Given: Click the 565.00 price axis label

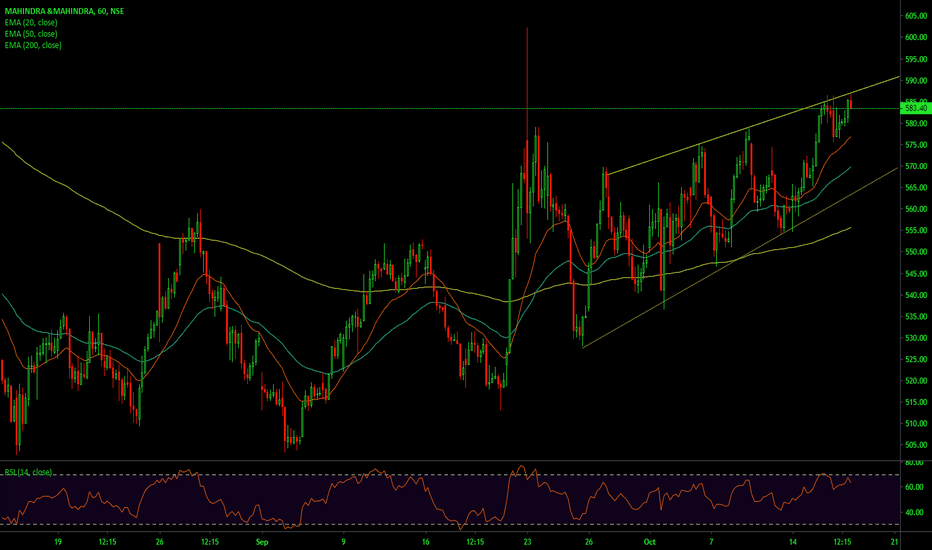Looking at the screenshot, I should 916,188.
